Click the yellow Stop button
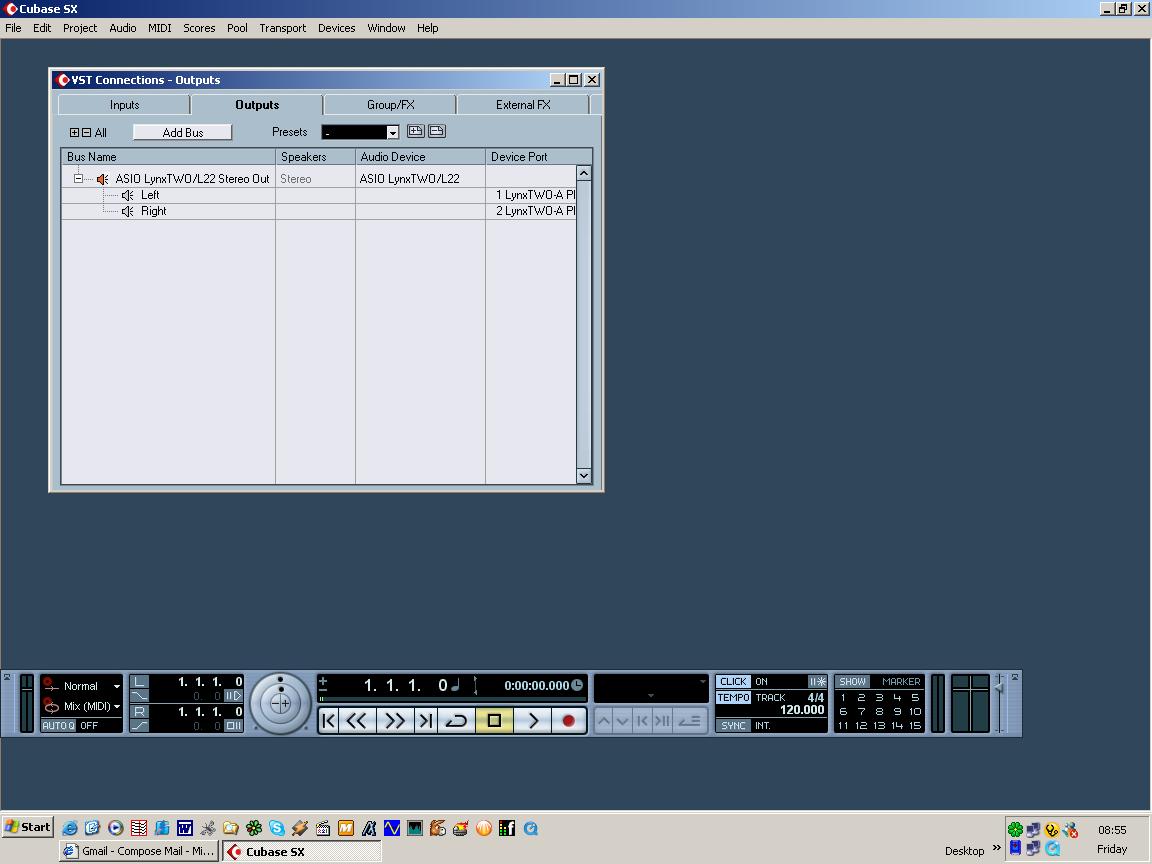Image resolution: width=1152 pixels, height=864 pixels. pos(494,721)
